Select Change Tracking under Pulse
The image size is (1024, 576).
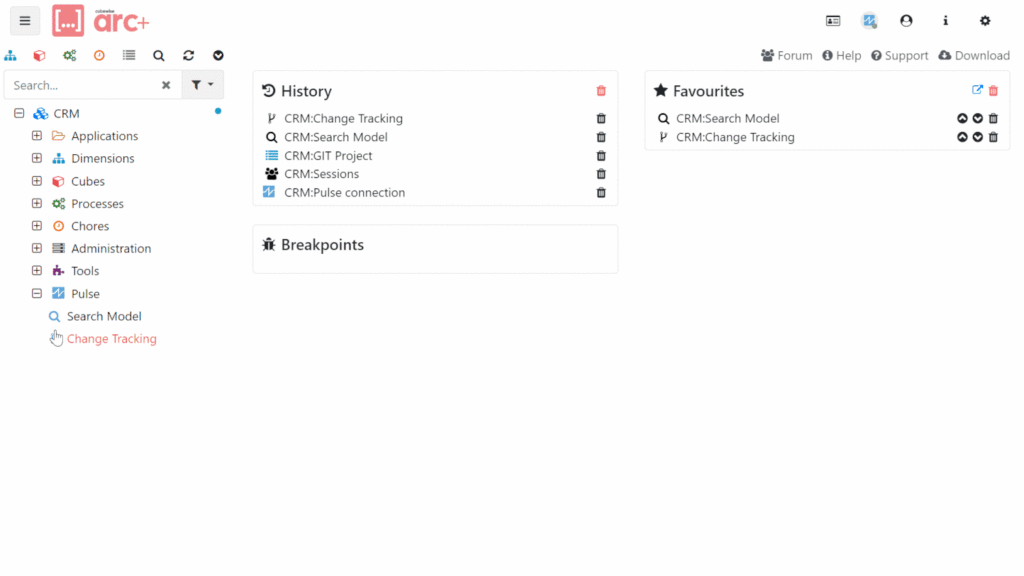point(111,339)
